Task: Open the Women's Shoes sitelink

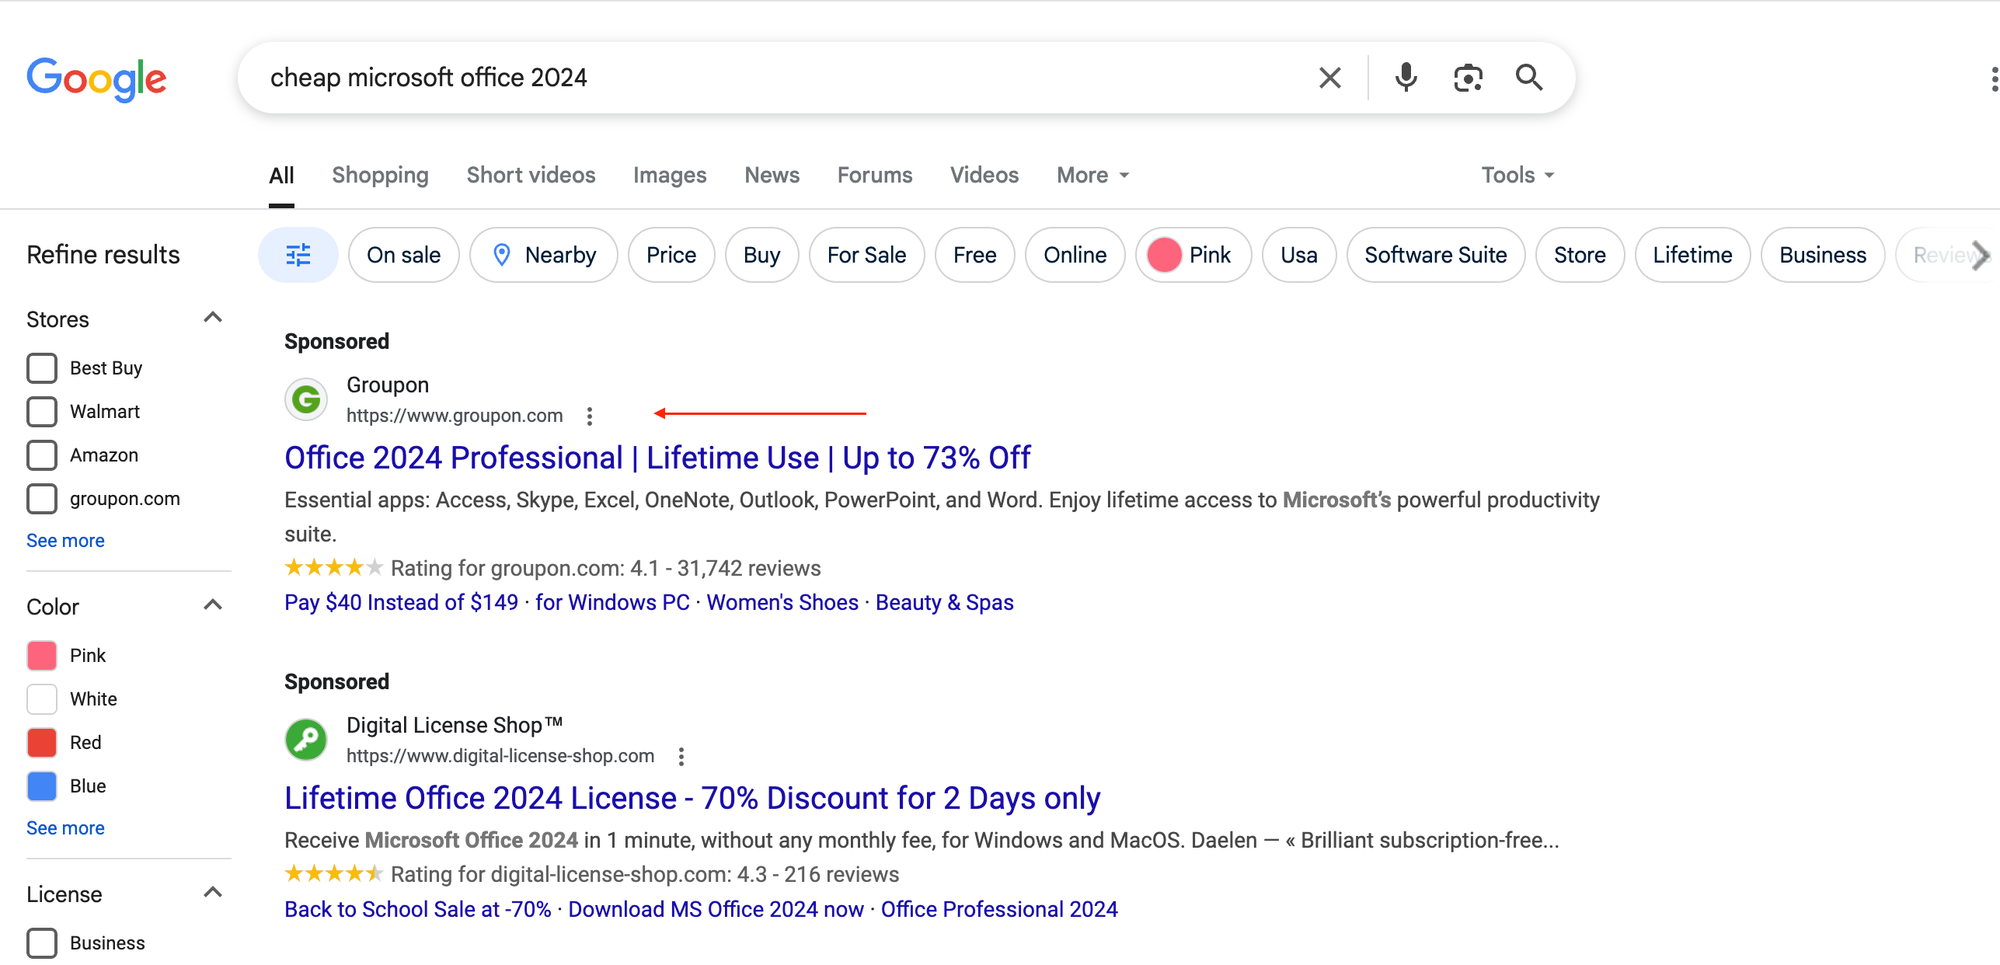Action: click(x=782, y=603)
